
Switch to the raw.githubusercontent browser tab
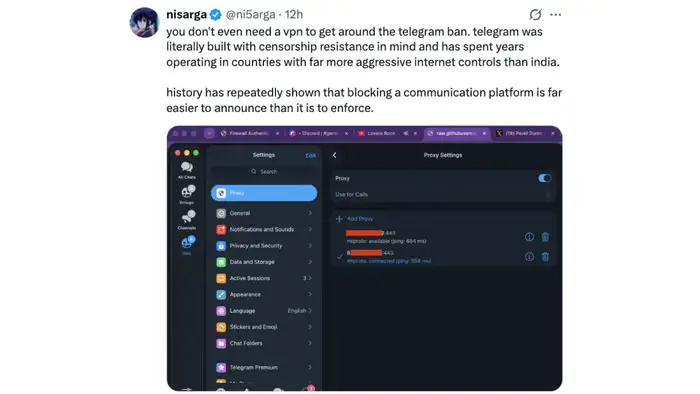(x=456, y=133)
